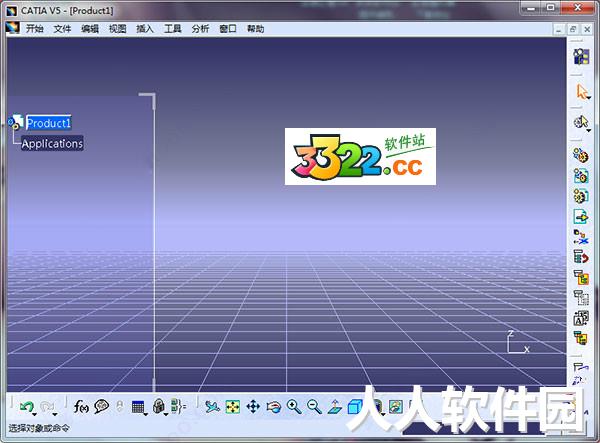The image size is (600, 443).
Task: Click the Generate Numbering icon
Action: point(581,277)
